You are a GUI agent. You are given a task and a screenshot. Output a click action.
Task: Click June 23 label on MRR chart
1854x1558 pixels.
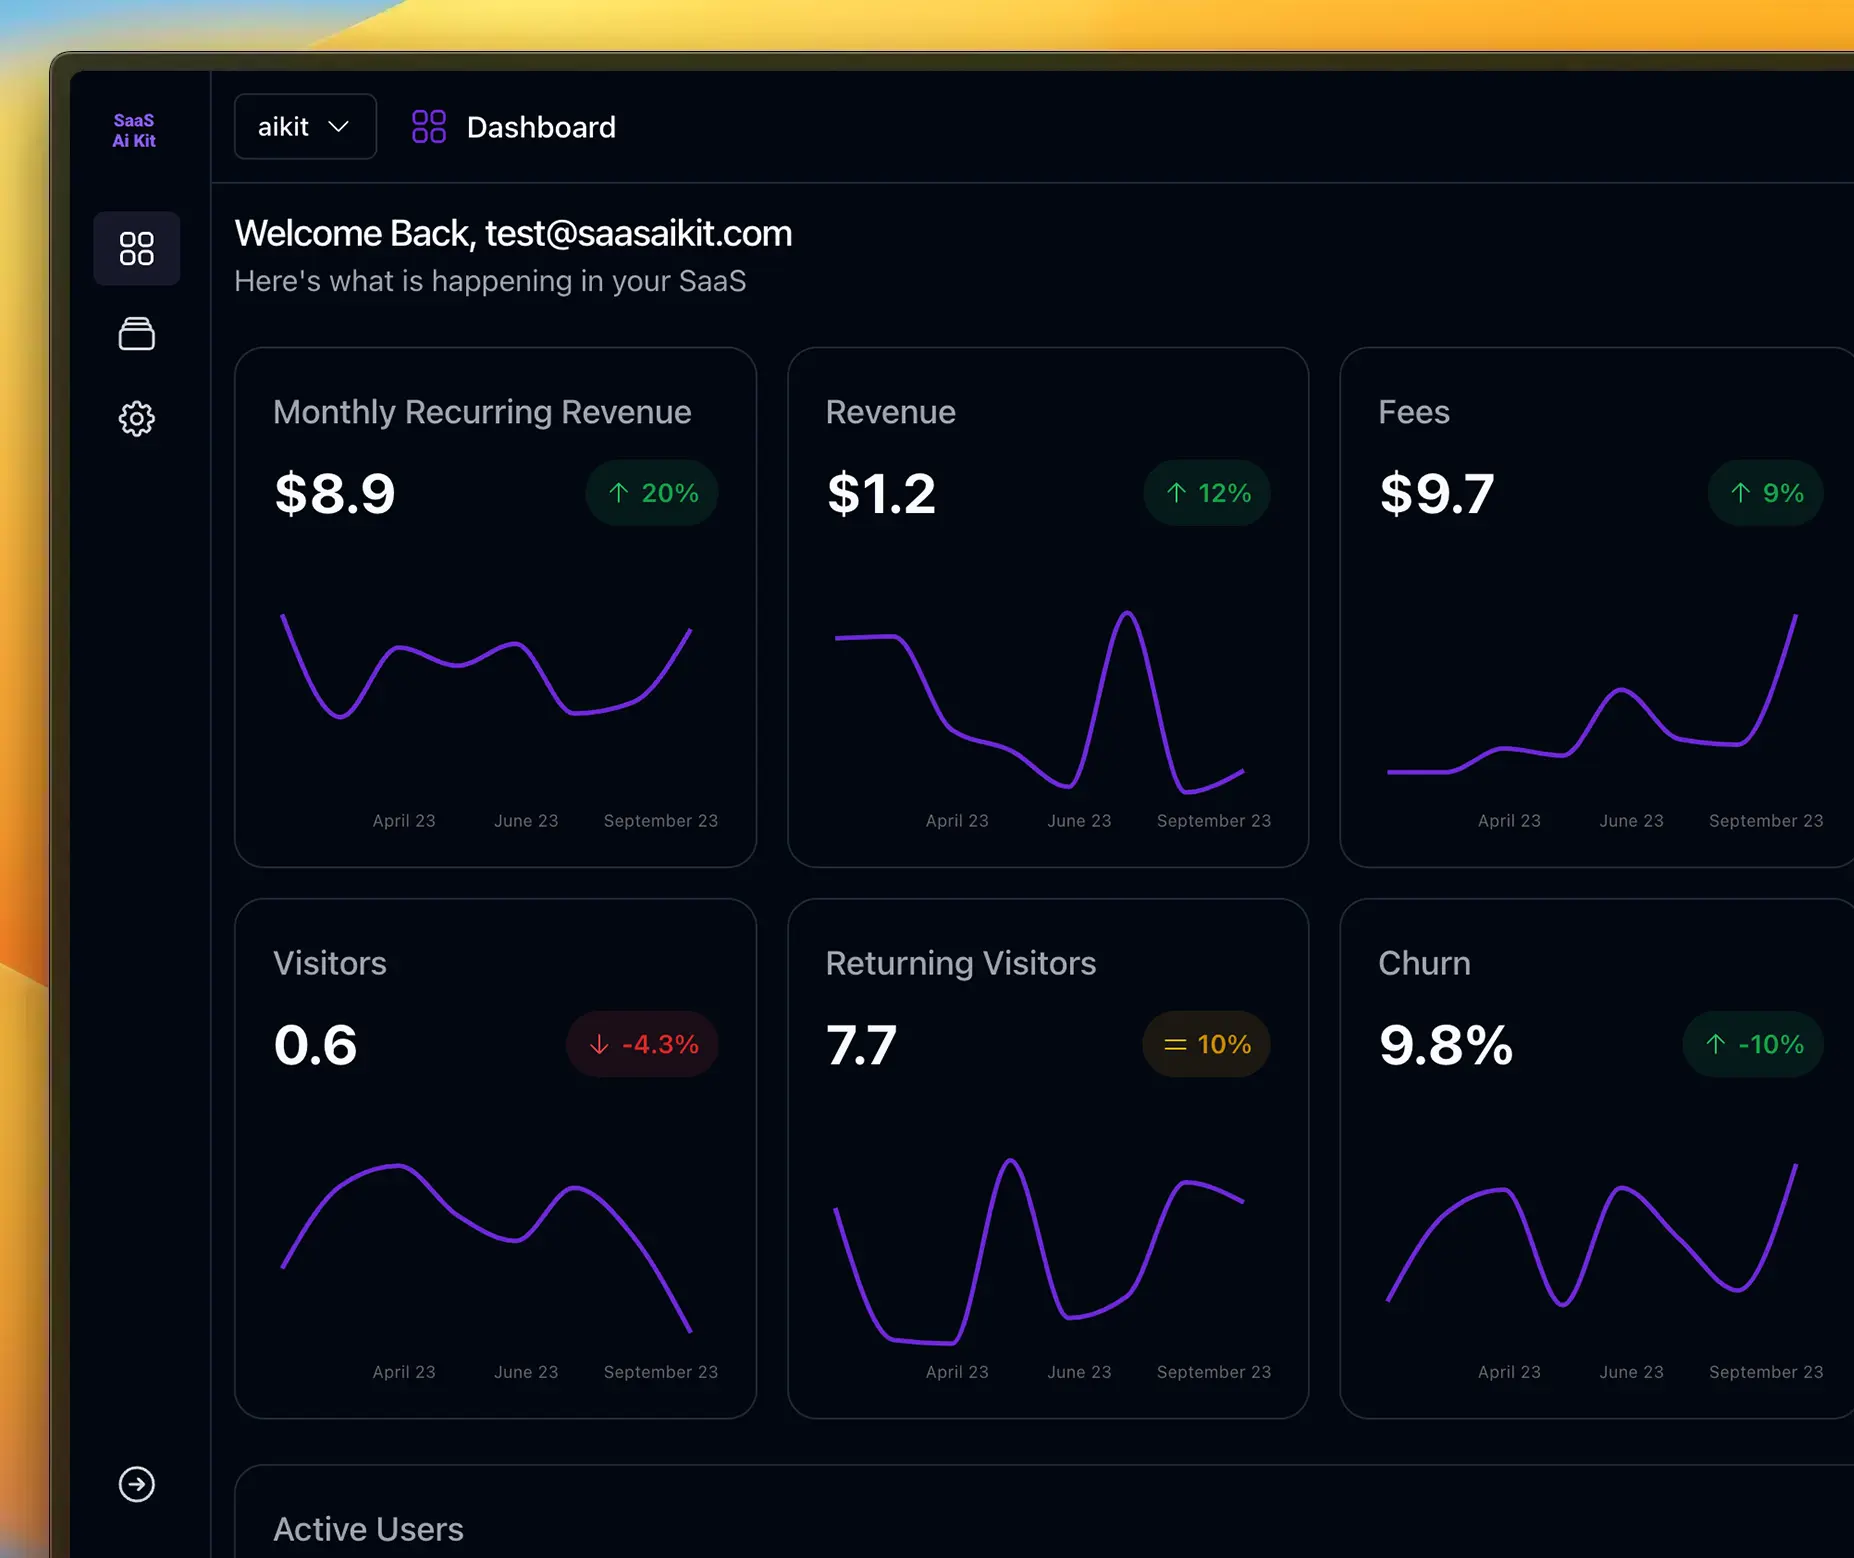(526, 821)
